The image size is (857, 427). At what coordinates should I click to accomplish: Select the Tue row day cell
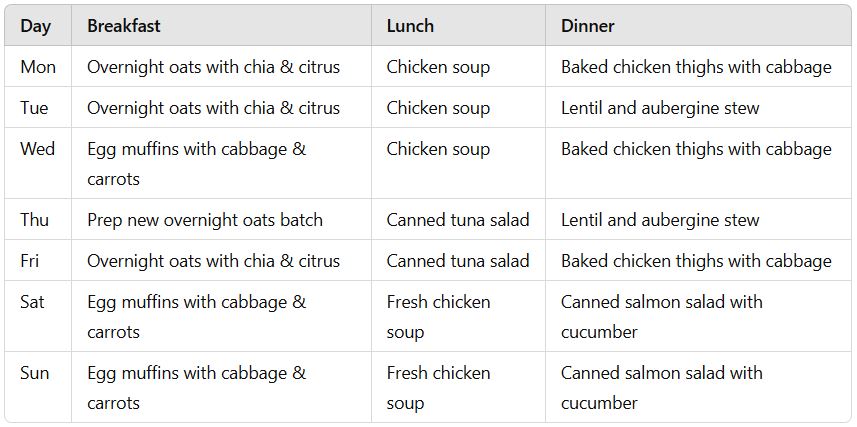tap(35, 108)
